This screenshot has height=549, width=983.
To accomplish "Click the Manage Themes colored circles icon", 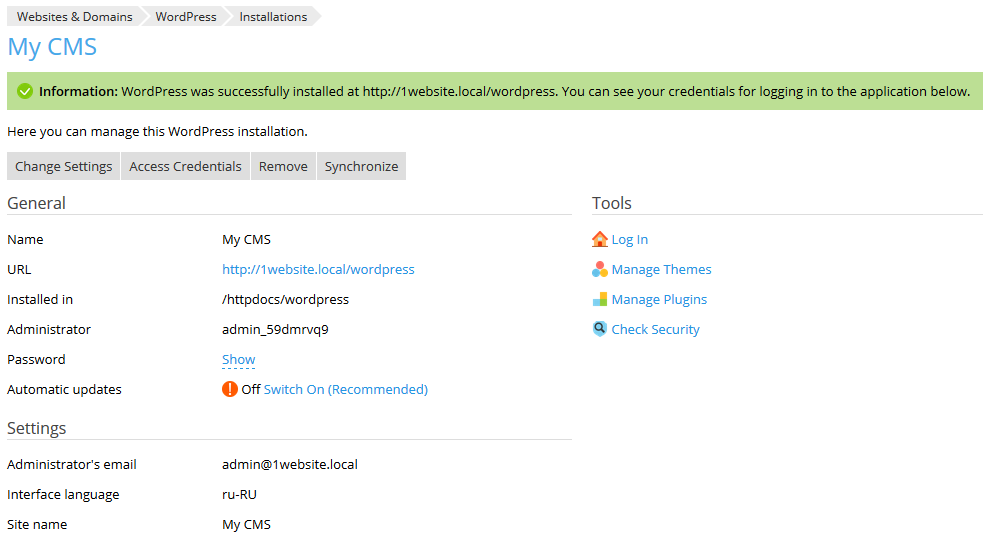I will coord(599,269).
